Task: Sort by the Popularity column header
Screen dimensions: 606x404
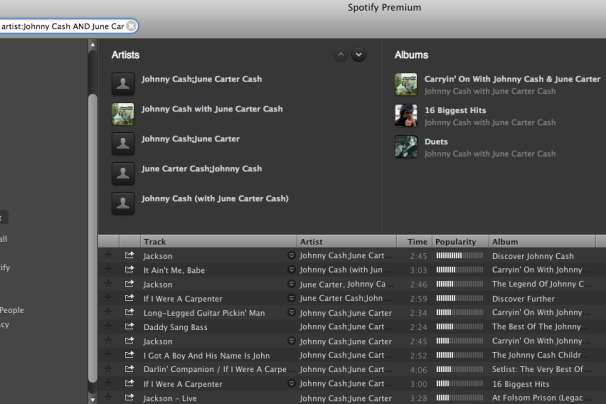Action: tap(460, 242)
